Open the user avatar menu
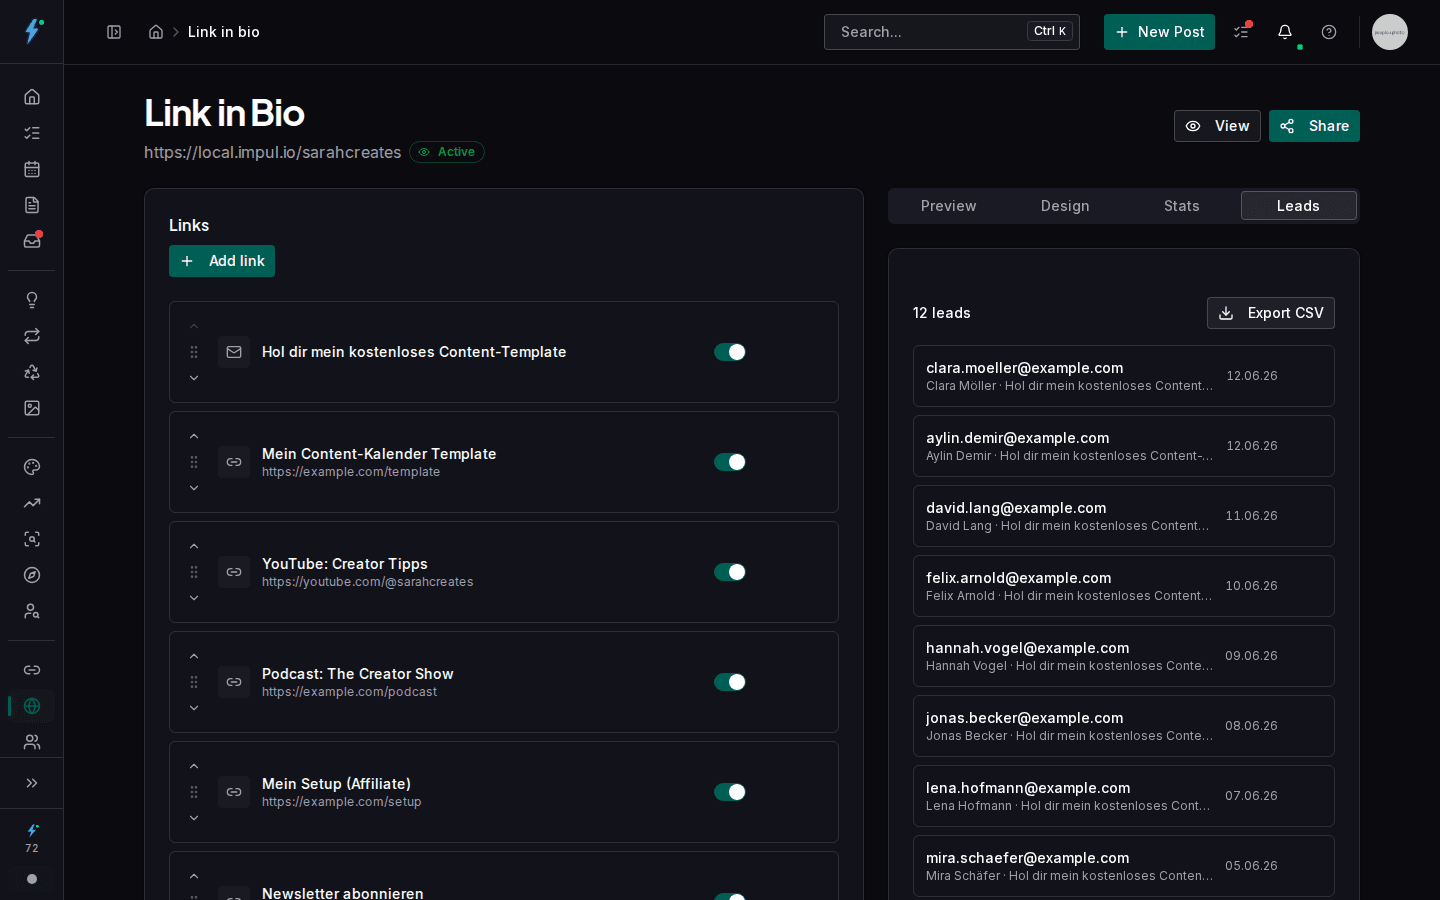1440x900 pixels. coord(1390,32)
